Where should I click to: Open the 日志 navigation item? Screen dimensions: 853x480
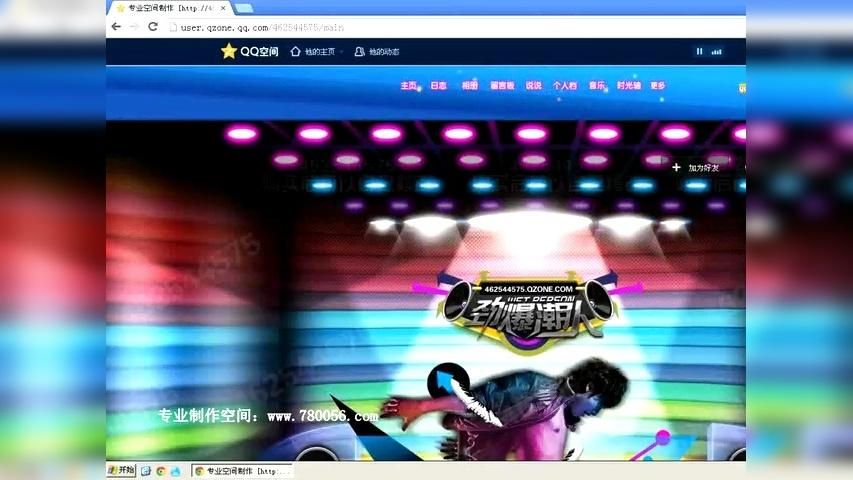438,85
